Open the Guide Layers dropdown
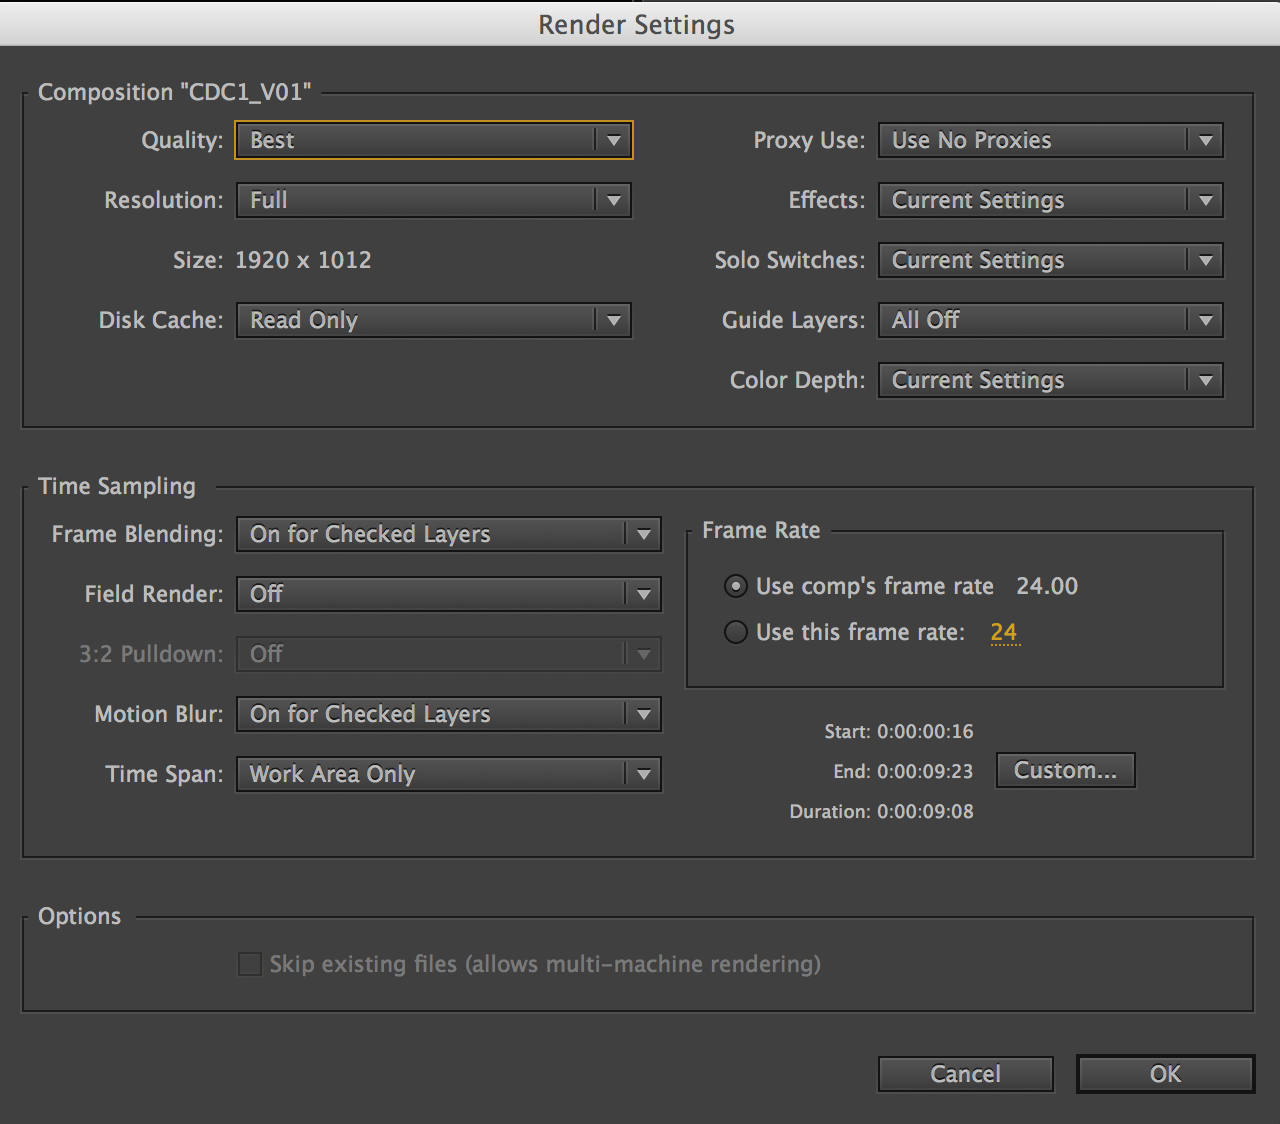This screenshot has height=1124, width=1280. coord(1050,320)
